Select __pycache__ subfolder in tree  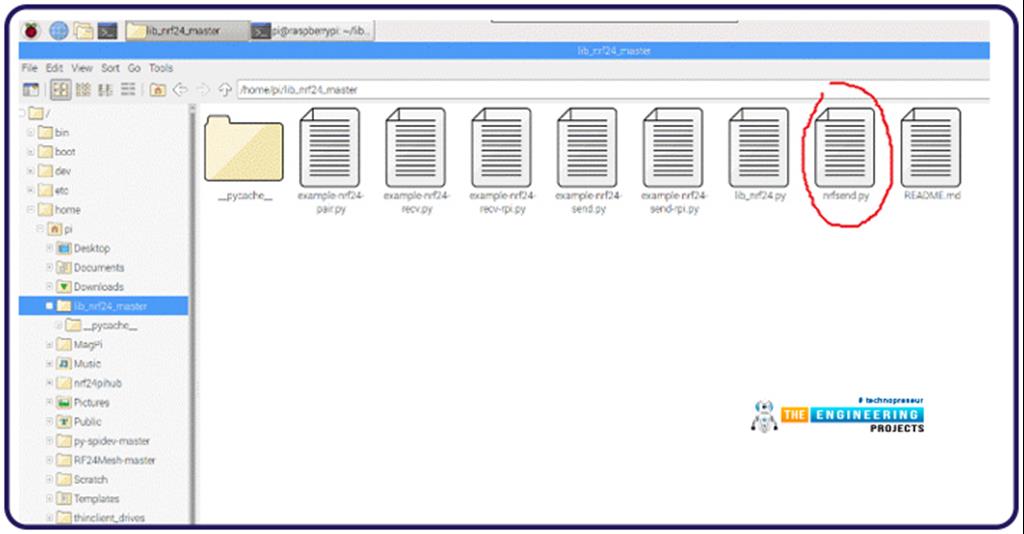(x=102, y=325)
